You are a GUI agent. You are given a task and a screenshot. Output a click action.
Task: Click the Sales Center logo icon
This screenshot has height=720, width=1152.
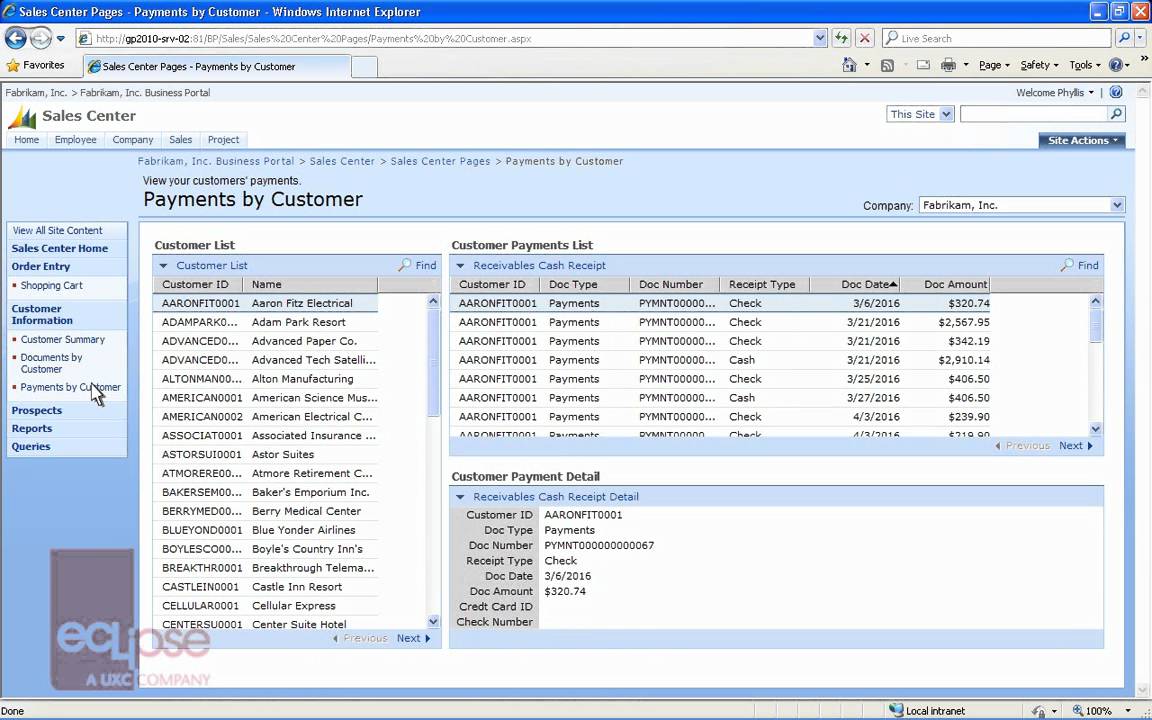(x=22, y=117)
